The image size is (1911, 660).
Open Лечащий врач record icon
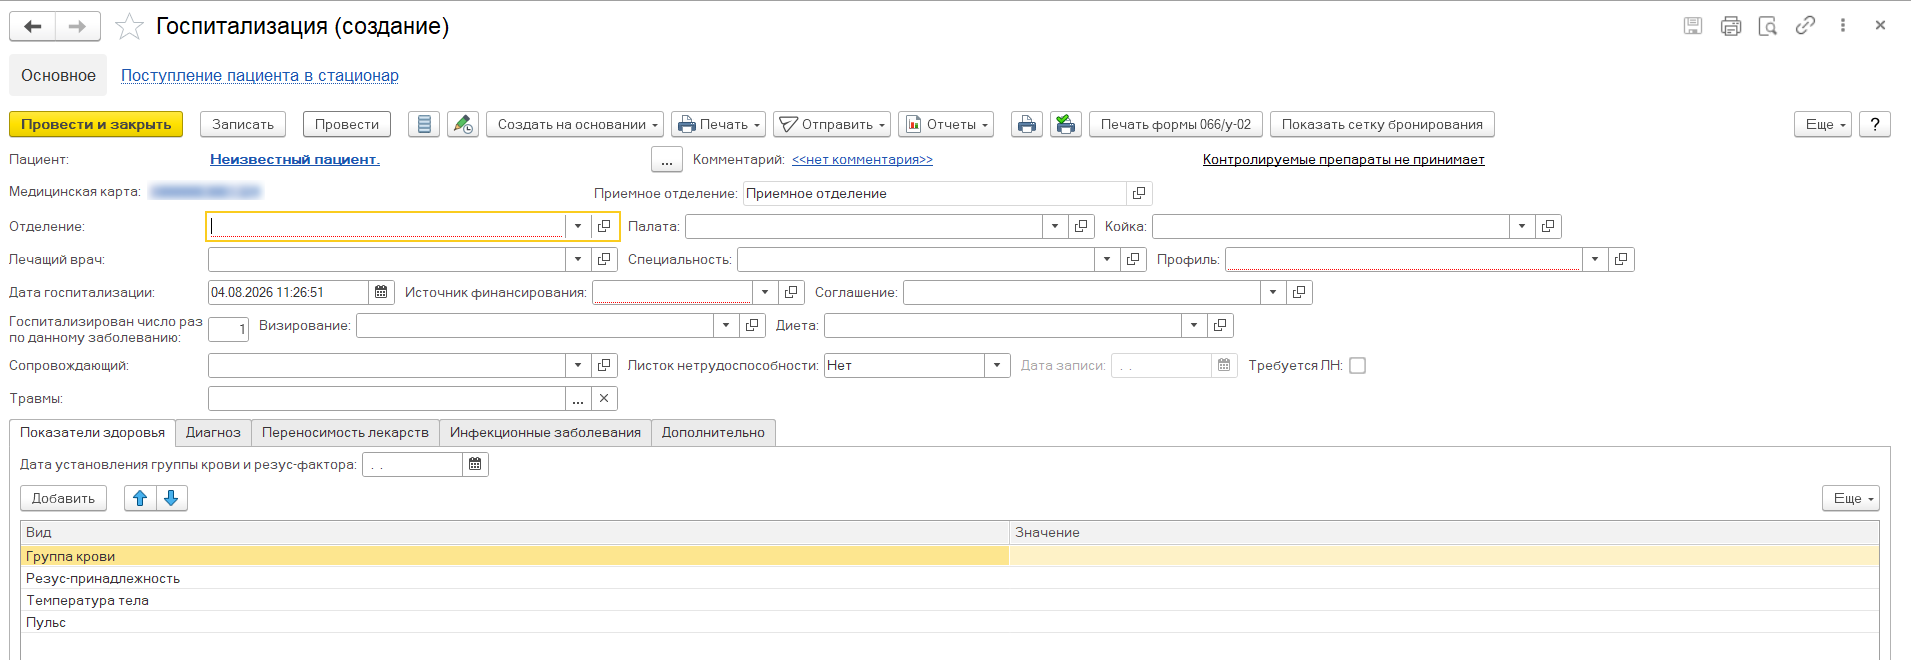[604, 259]
